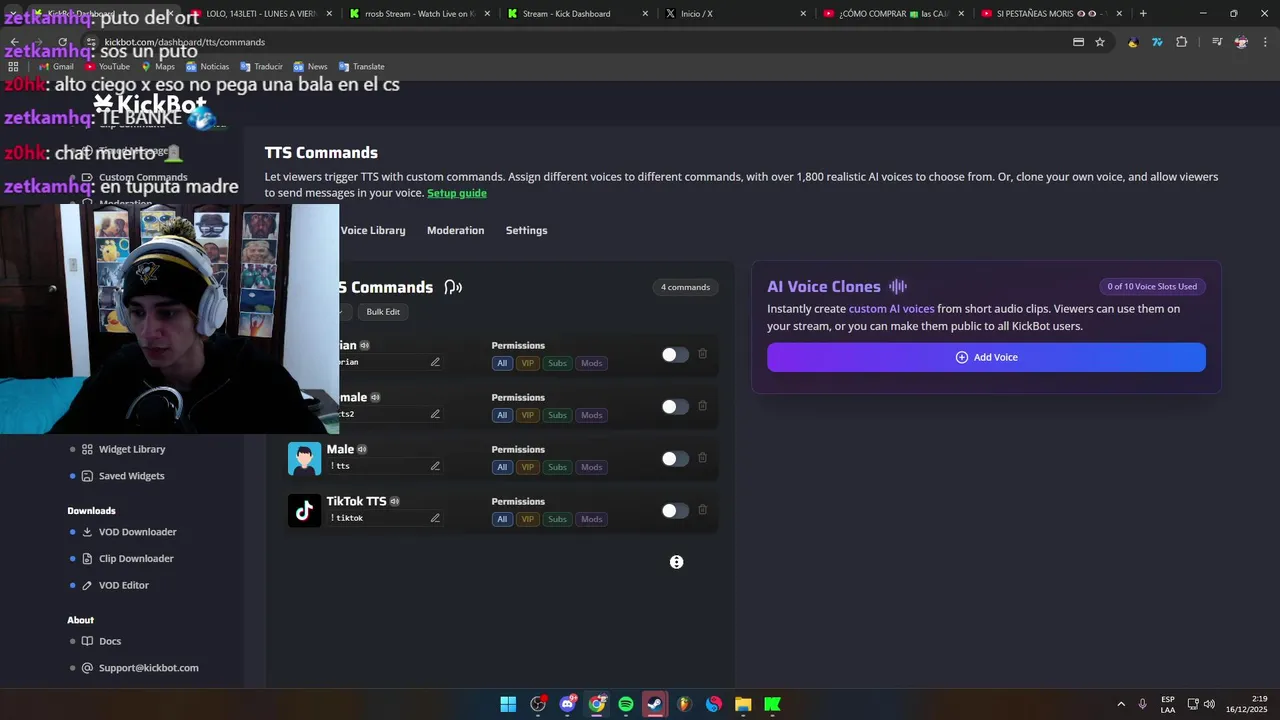Viewport: 1280px width, 720px height.
Task: Open the Settings tab
Action: [x=526, y=230]
